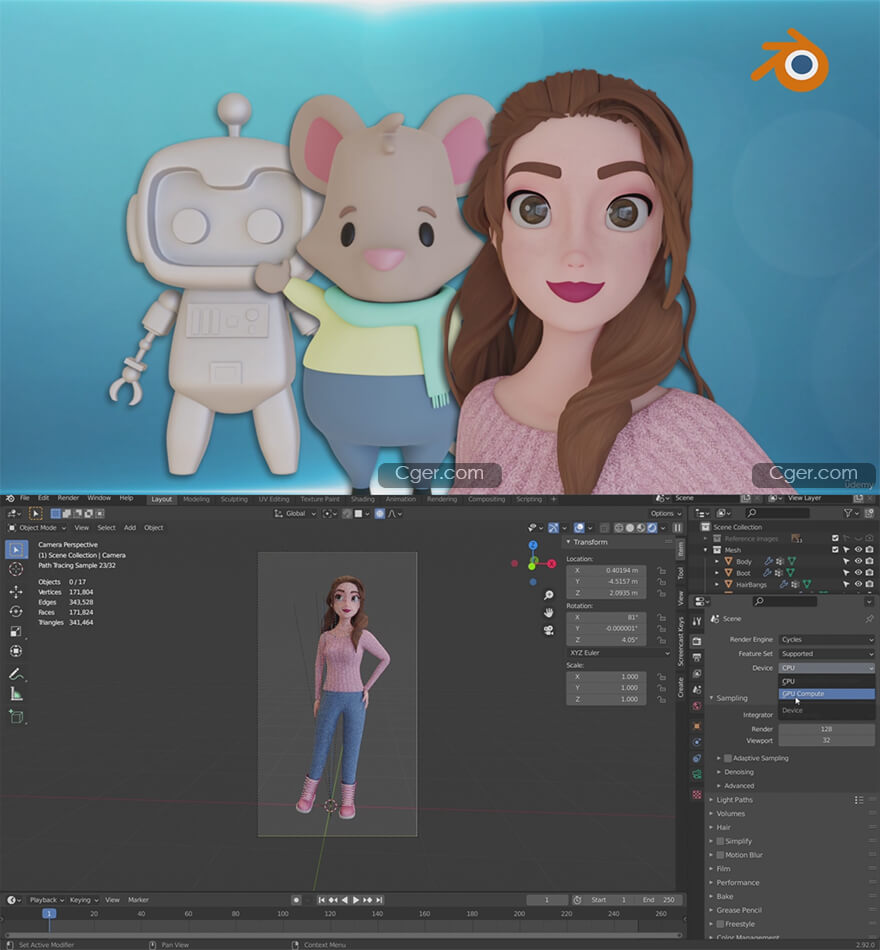This screenshot has height=950, width=880.
Task: Expand the Body object tree row
Action: (717, 562)
